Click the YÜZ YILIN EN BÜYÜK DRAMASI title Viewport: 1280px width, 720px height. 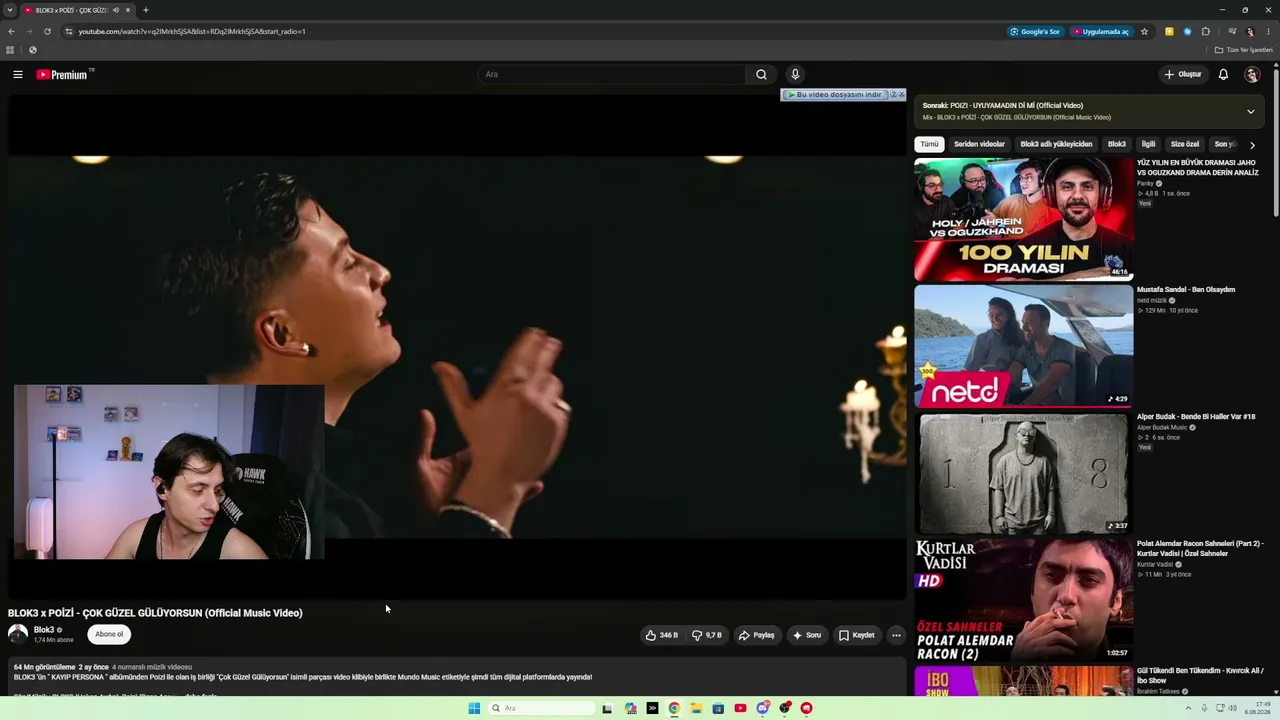(1198, 167)
